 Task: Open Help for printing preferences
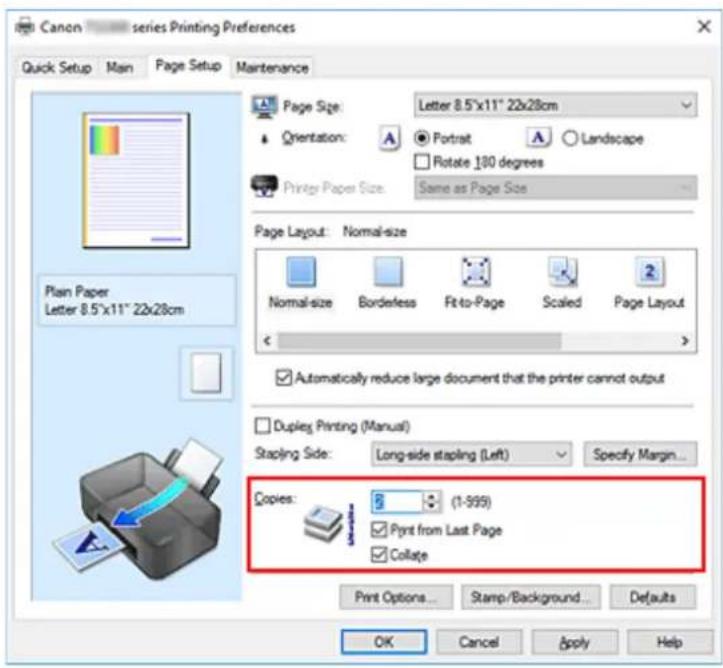pos(670,642)
